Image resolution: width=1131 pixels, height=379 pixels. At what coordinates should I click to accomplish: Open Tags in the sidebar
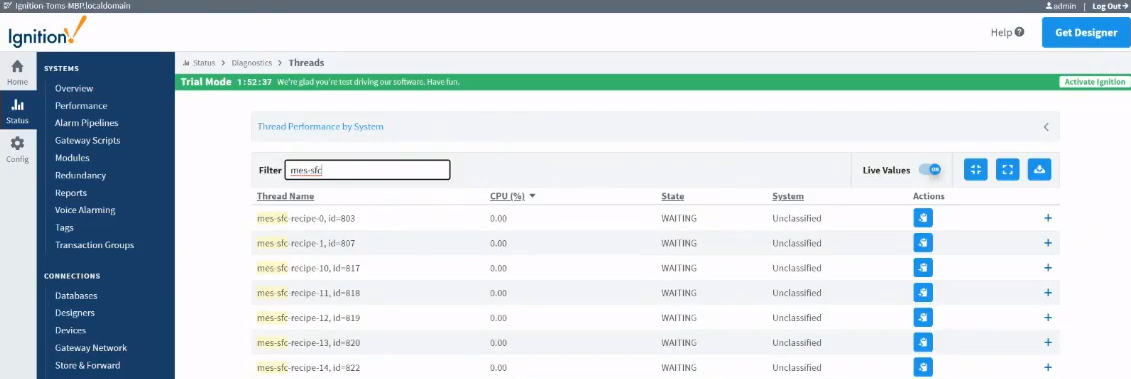coord(64,227)
